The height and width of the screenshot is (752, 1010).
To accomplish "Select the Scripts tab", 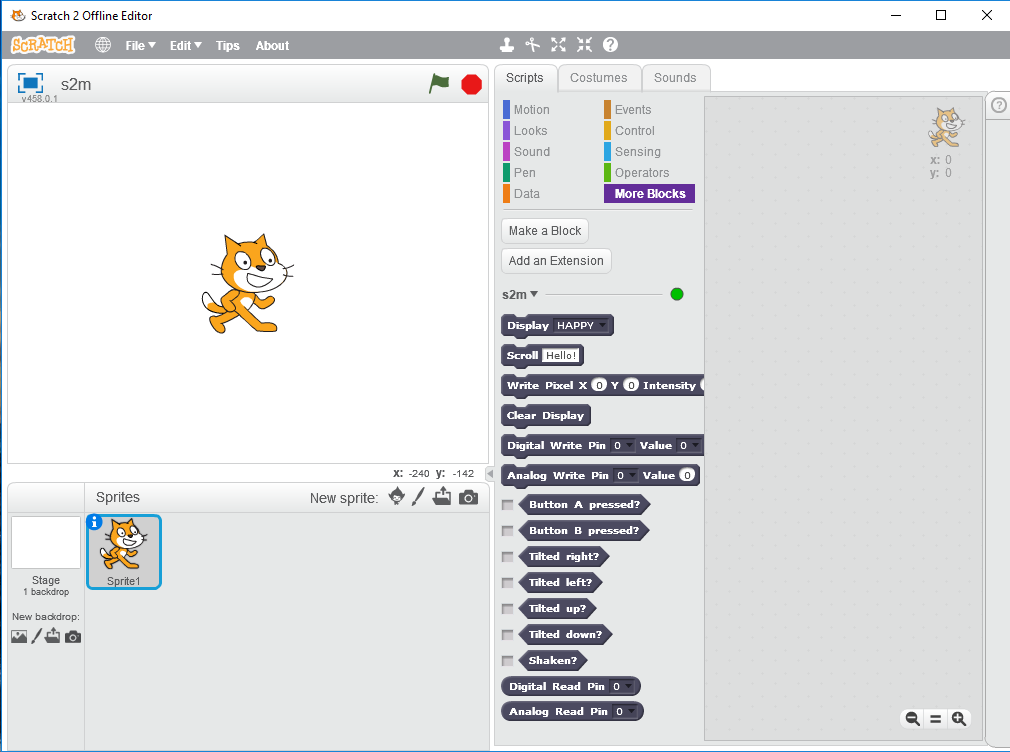I will click(524, 78).
